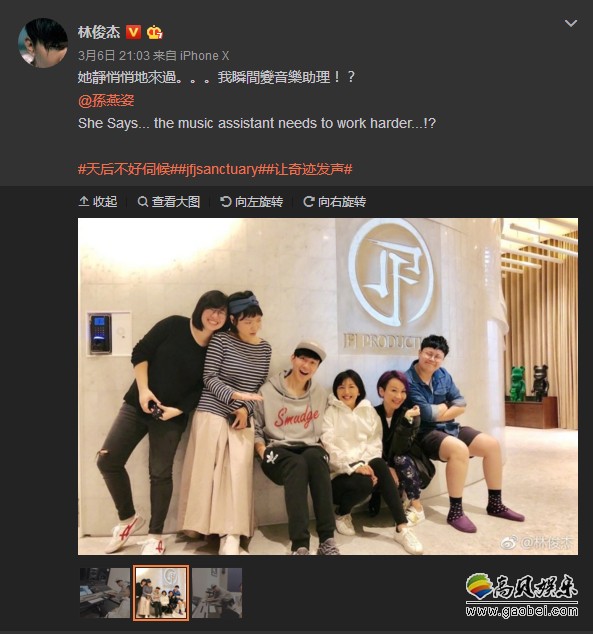
Task: Collapse the image with 收起 button
Action: point(98,201)
